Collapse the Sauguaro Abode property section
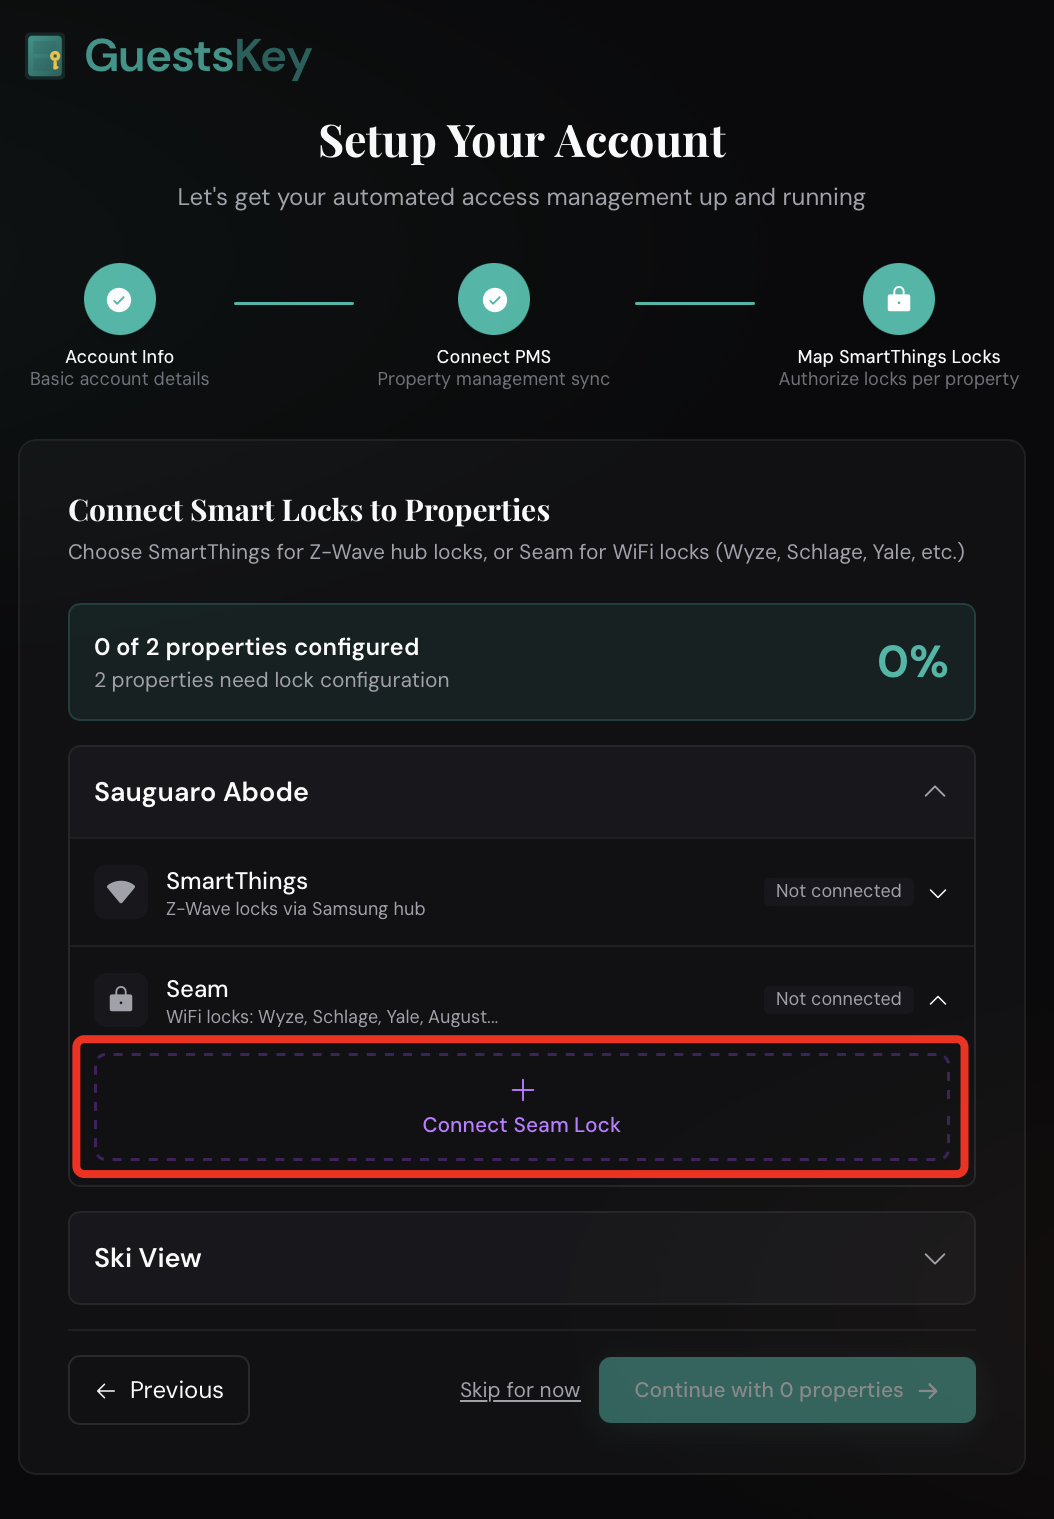Viewport: 1054px width, 1519px height. tap(935, 792)
